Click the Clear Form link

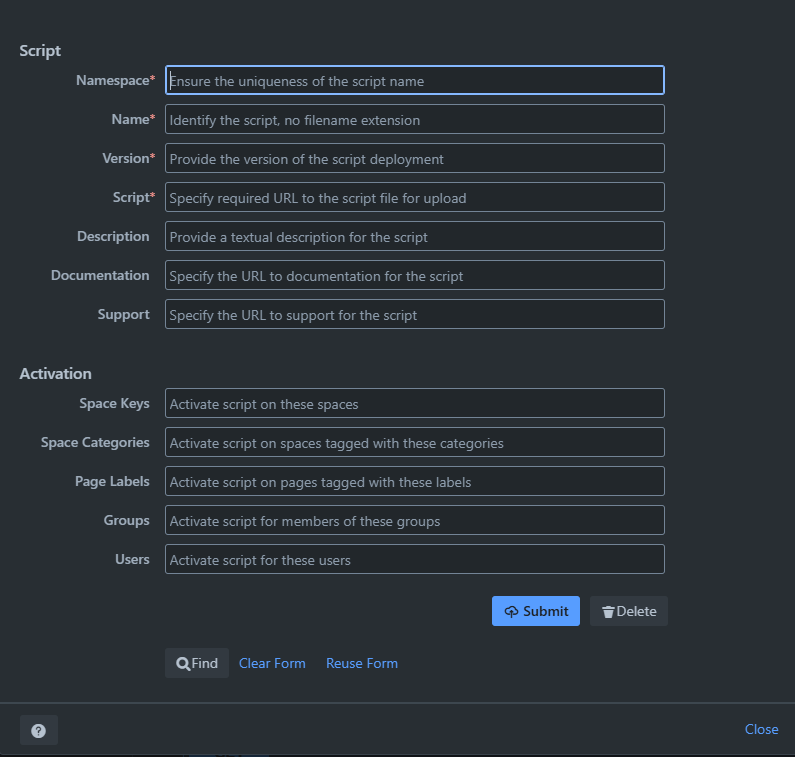tap(272, 663)
